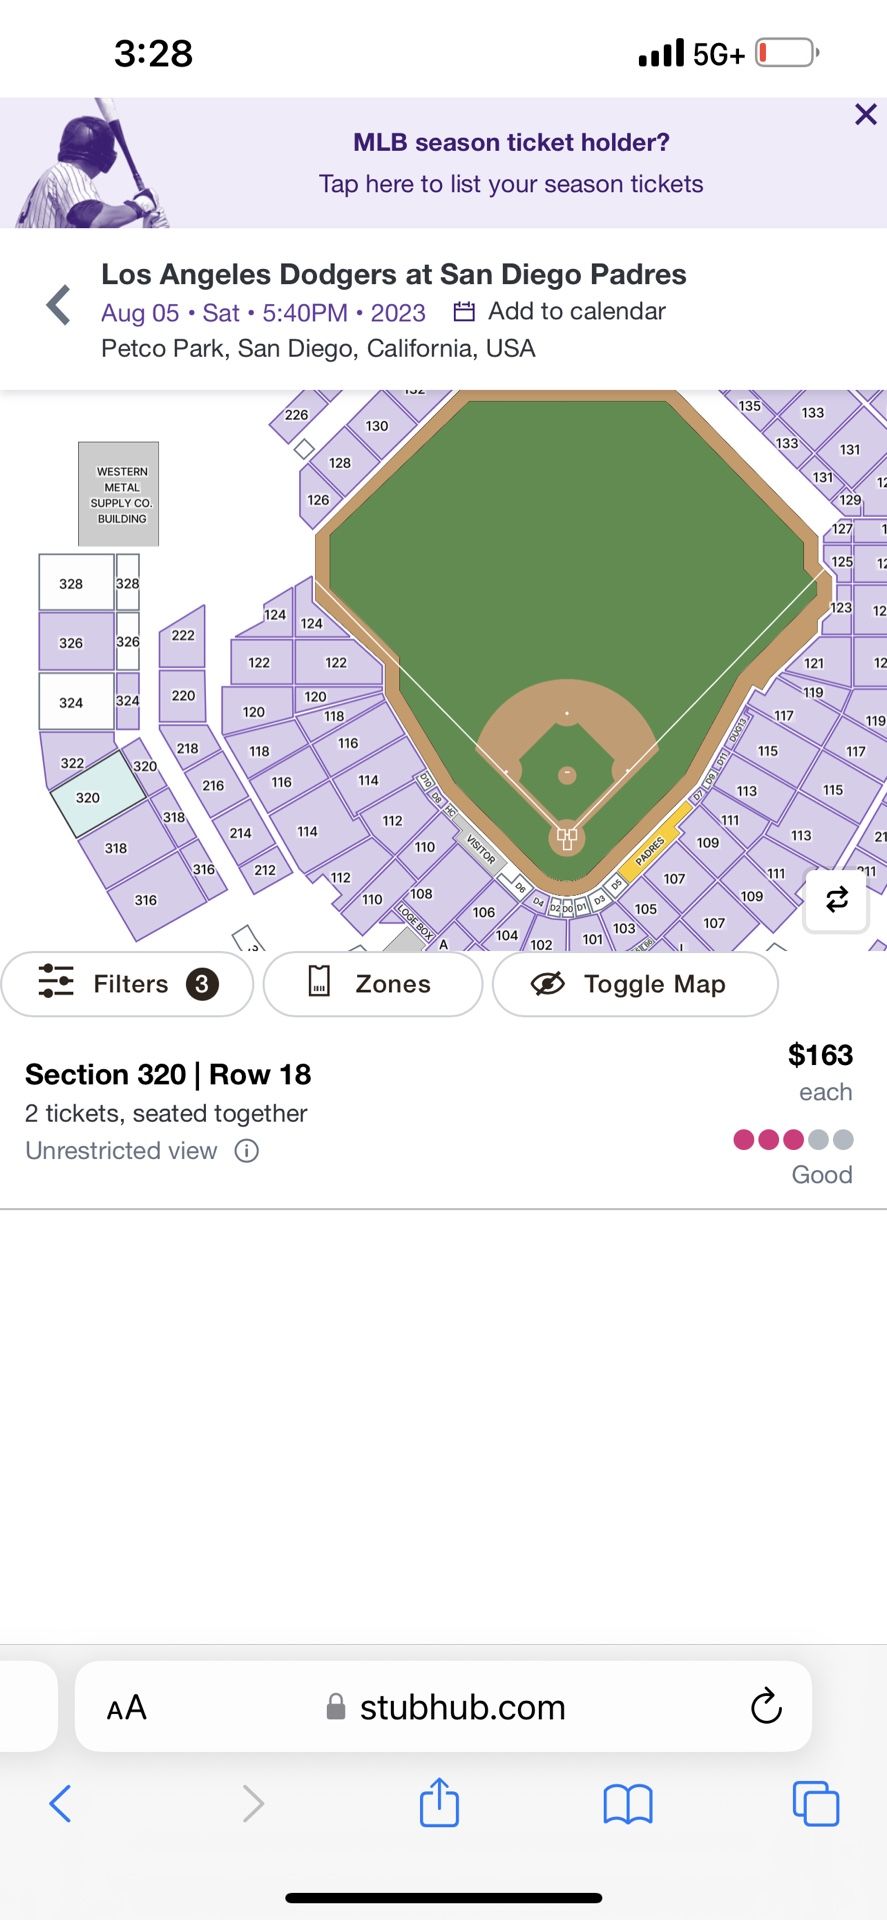887x1920 pixels.
Task: Go back using the event header chevron
Action: tap(59, 305)
